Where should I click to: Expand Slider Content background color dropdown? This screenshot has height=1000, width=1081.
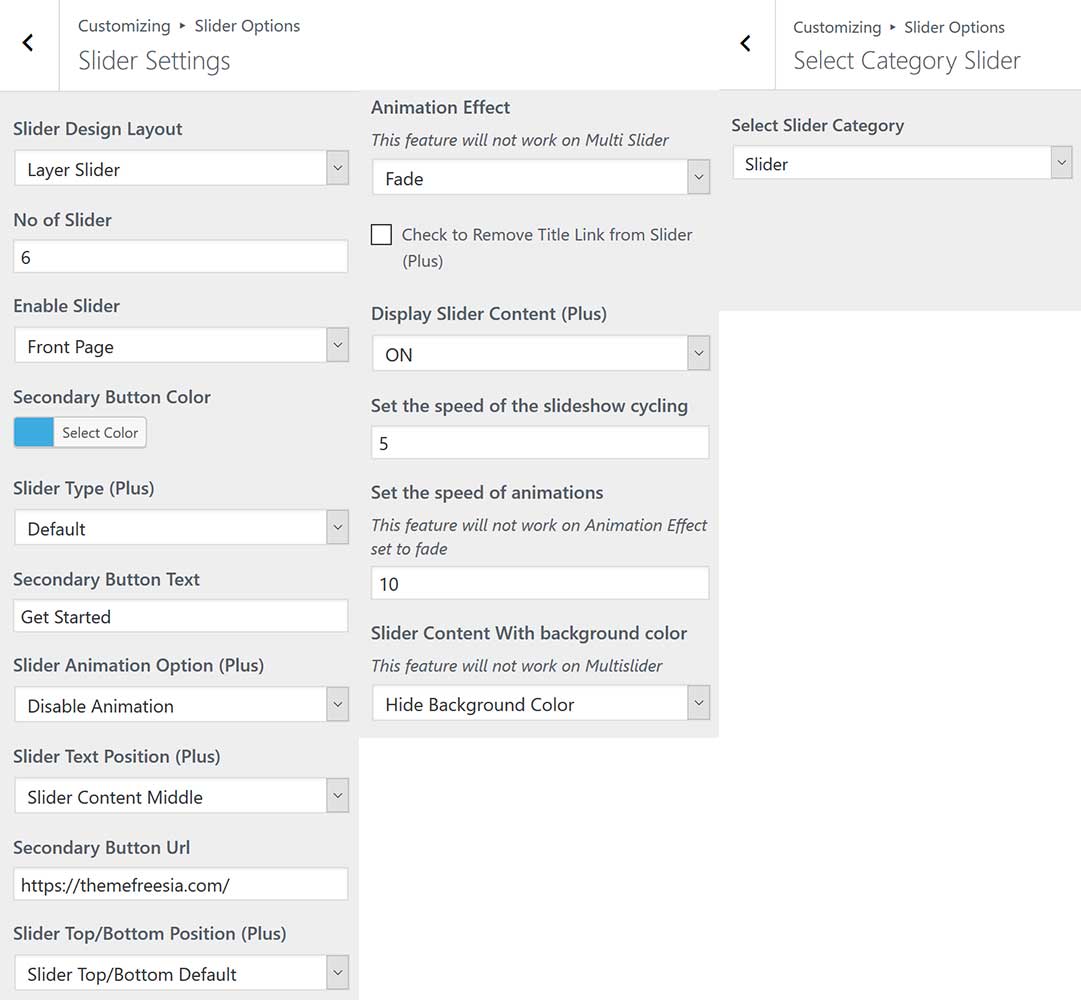540,704
